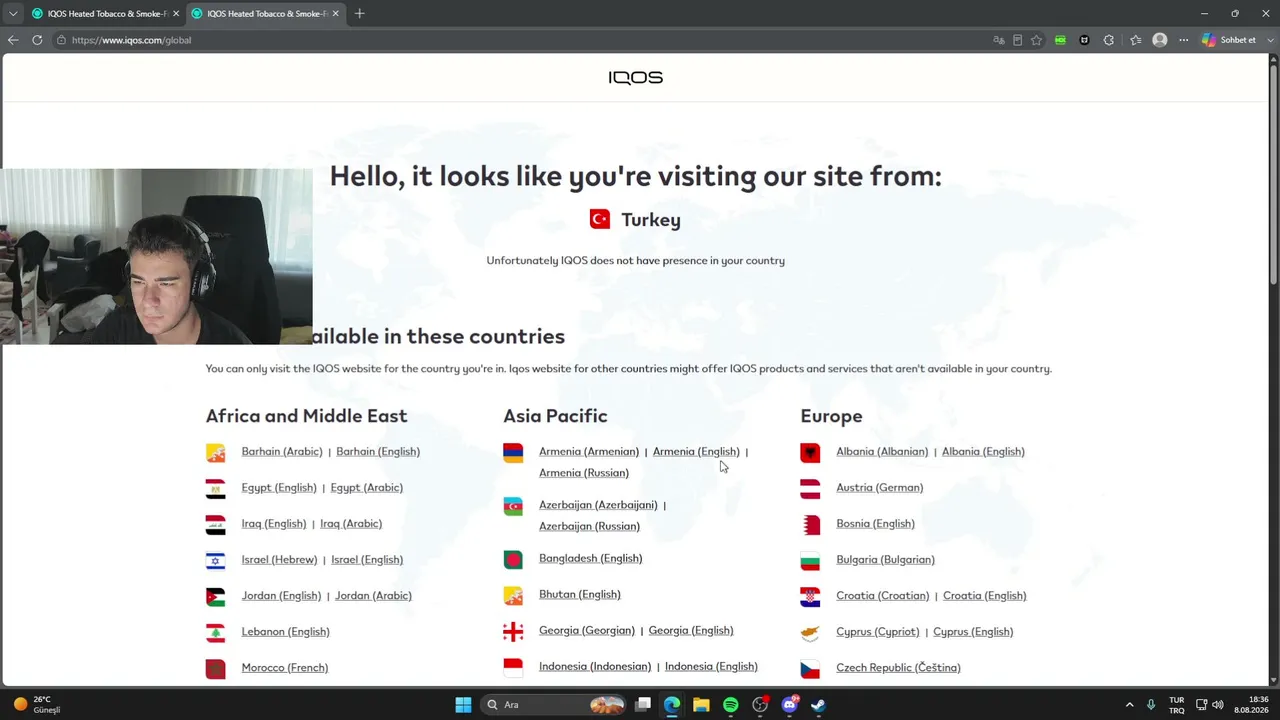The height and width of the screenshot is (720, 1280).
Task: Open Bahrain (English) site
Action: pyautogui.click(x=378, y=452)
